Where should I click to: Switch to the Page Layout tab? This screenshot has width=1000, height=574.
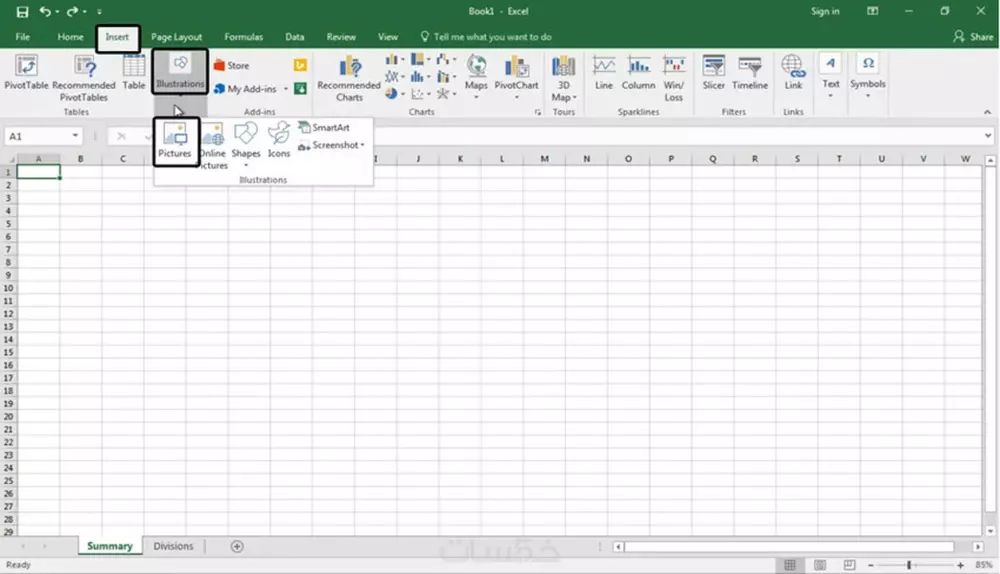[x=176, y=37]
